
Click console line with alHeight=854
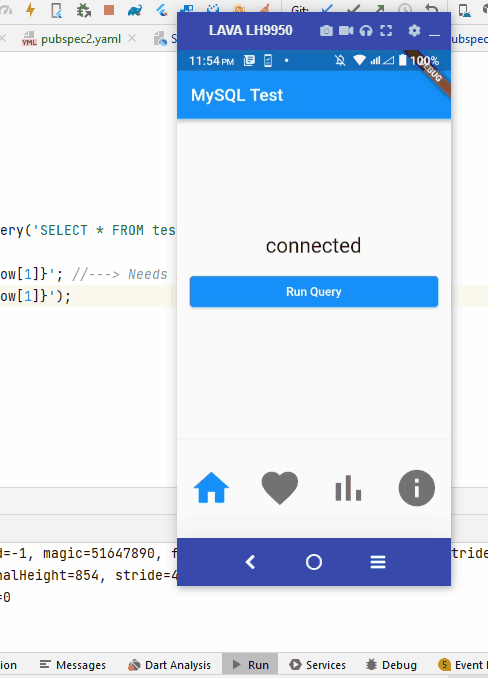click(88, 576)
